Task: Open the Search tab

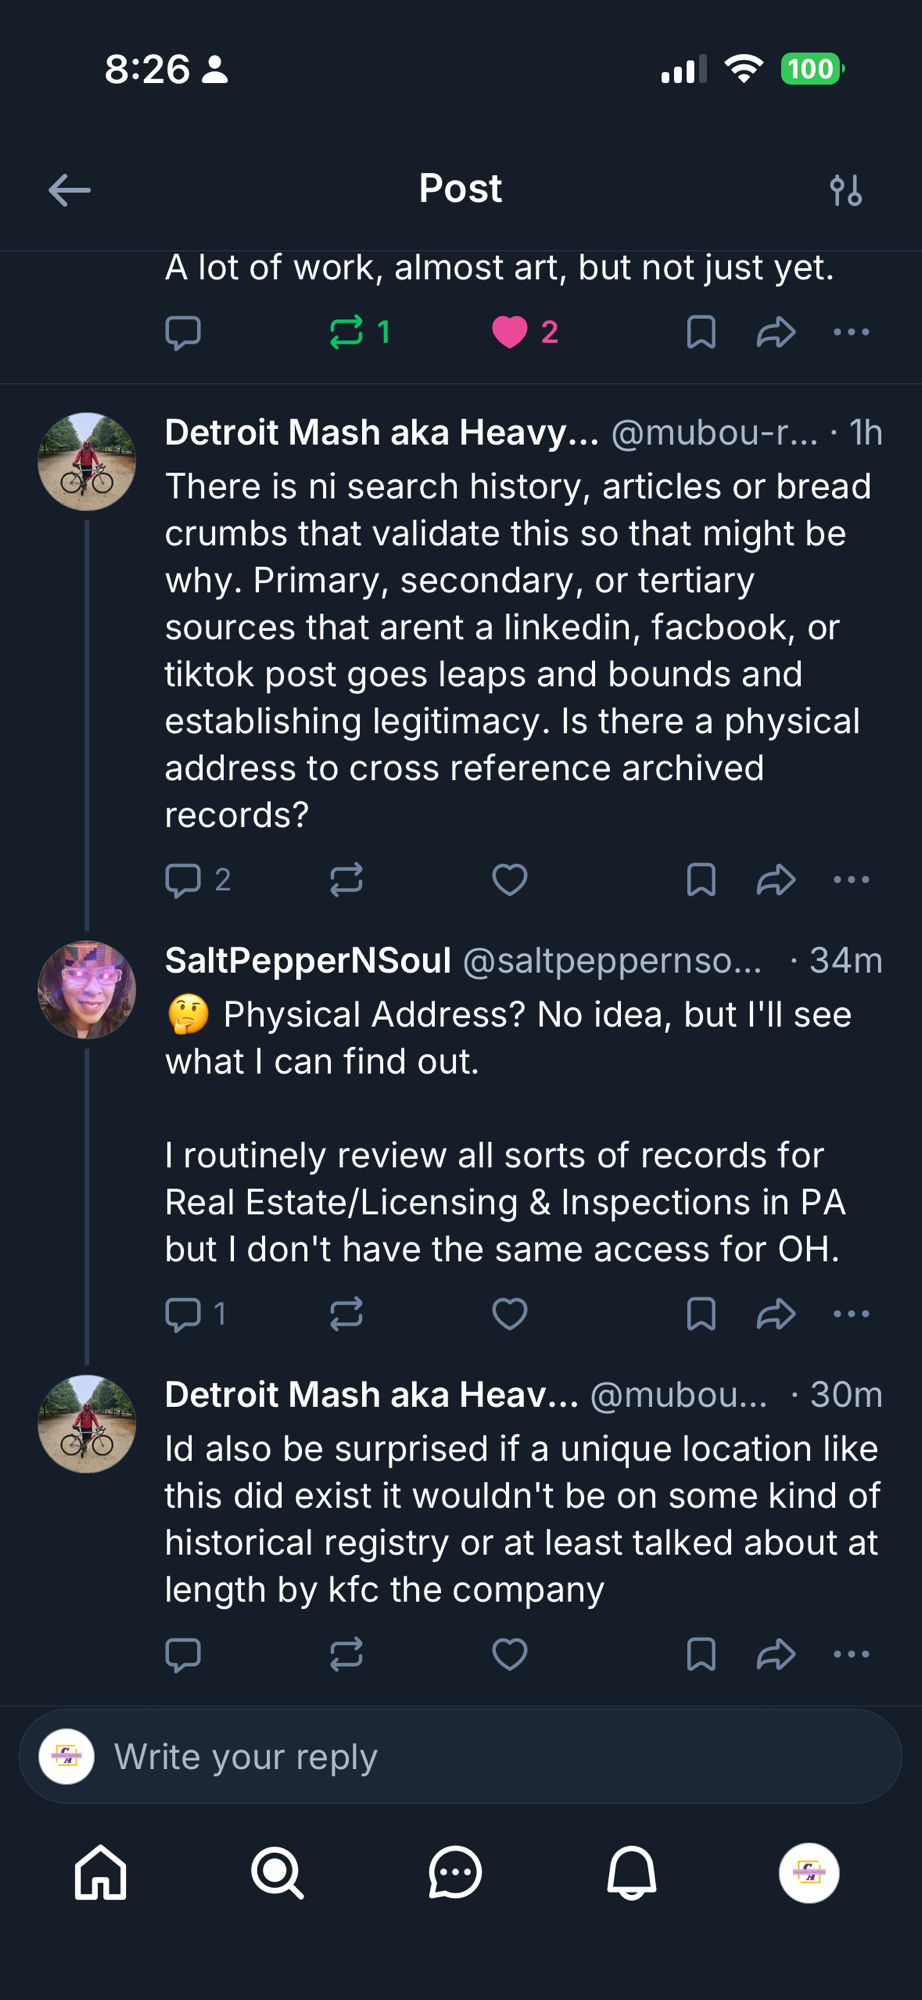Action: point(277,1872)
